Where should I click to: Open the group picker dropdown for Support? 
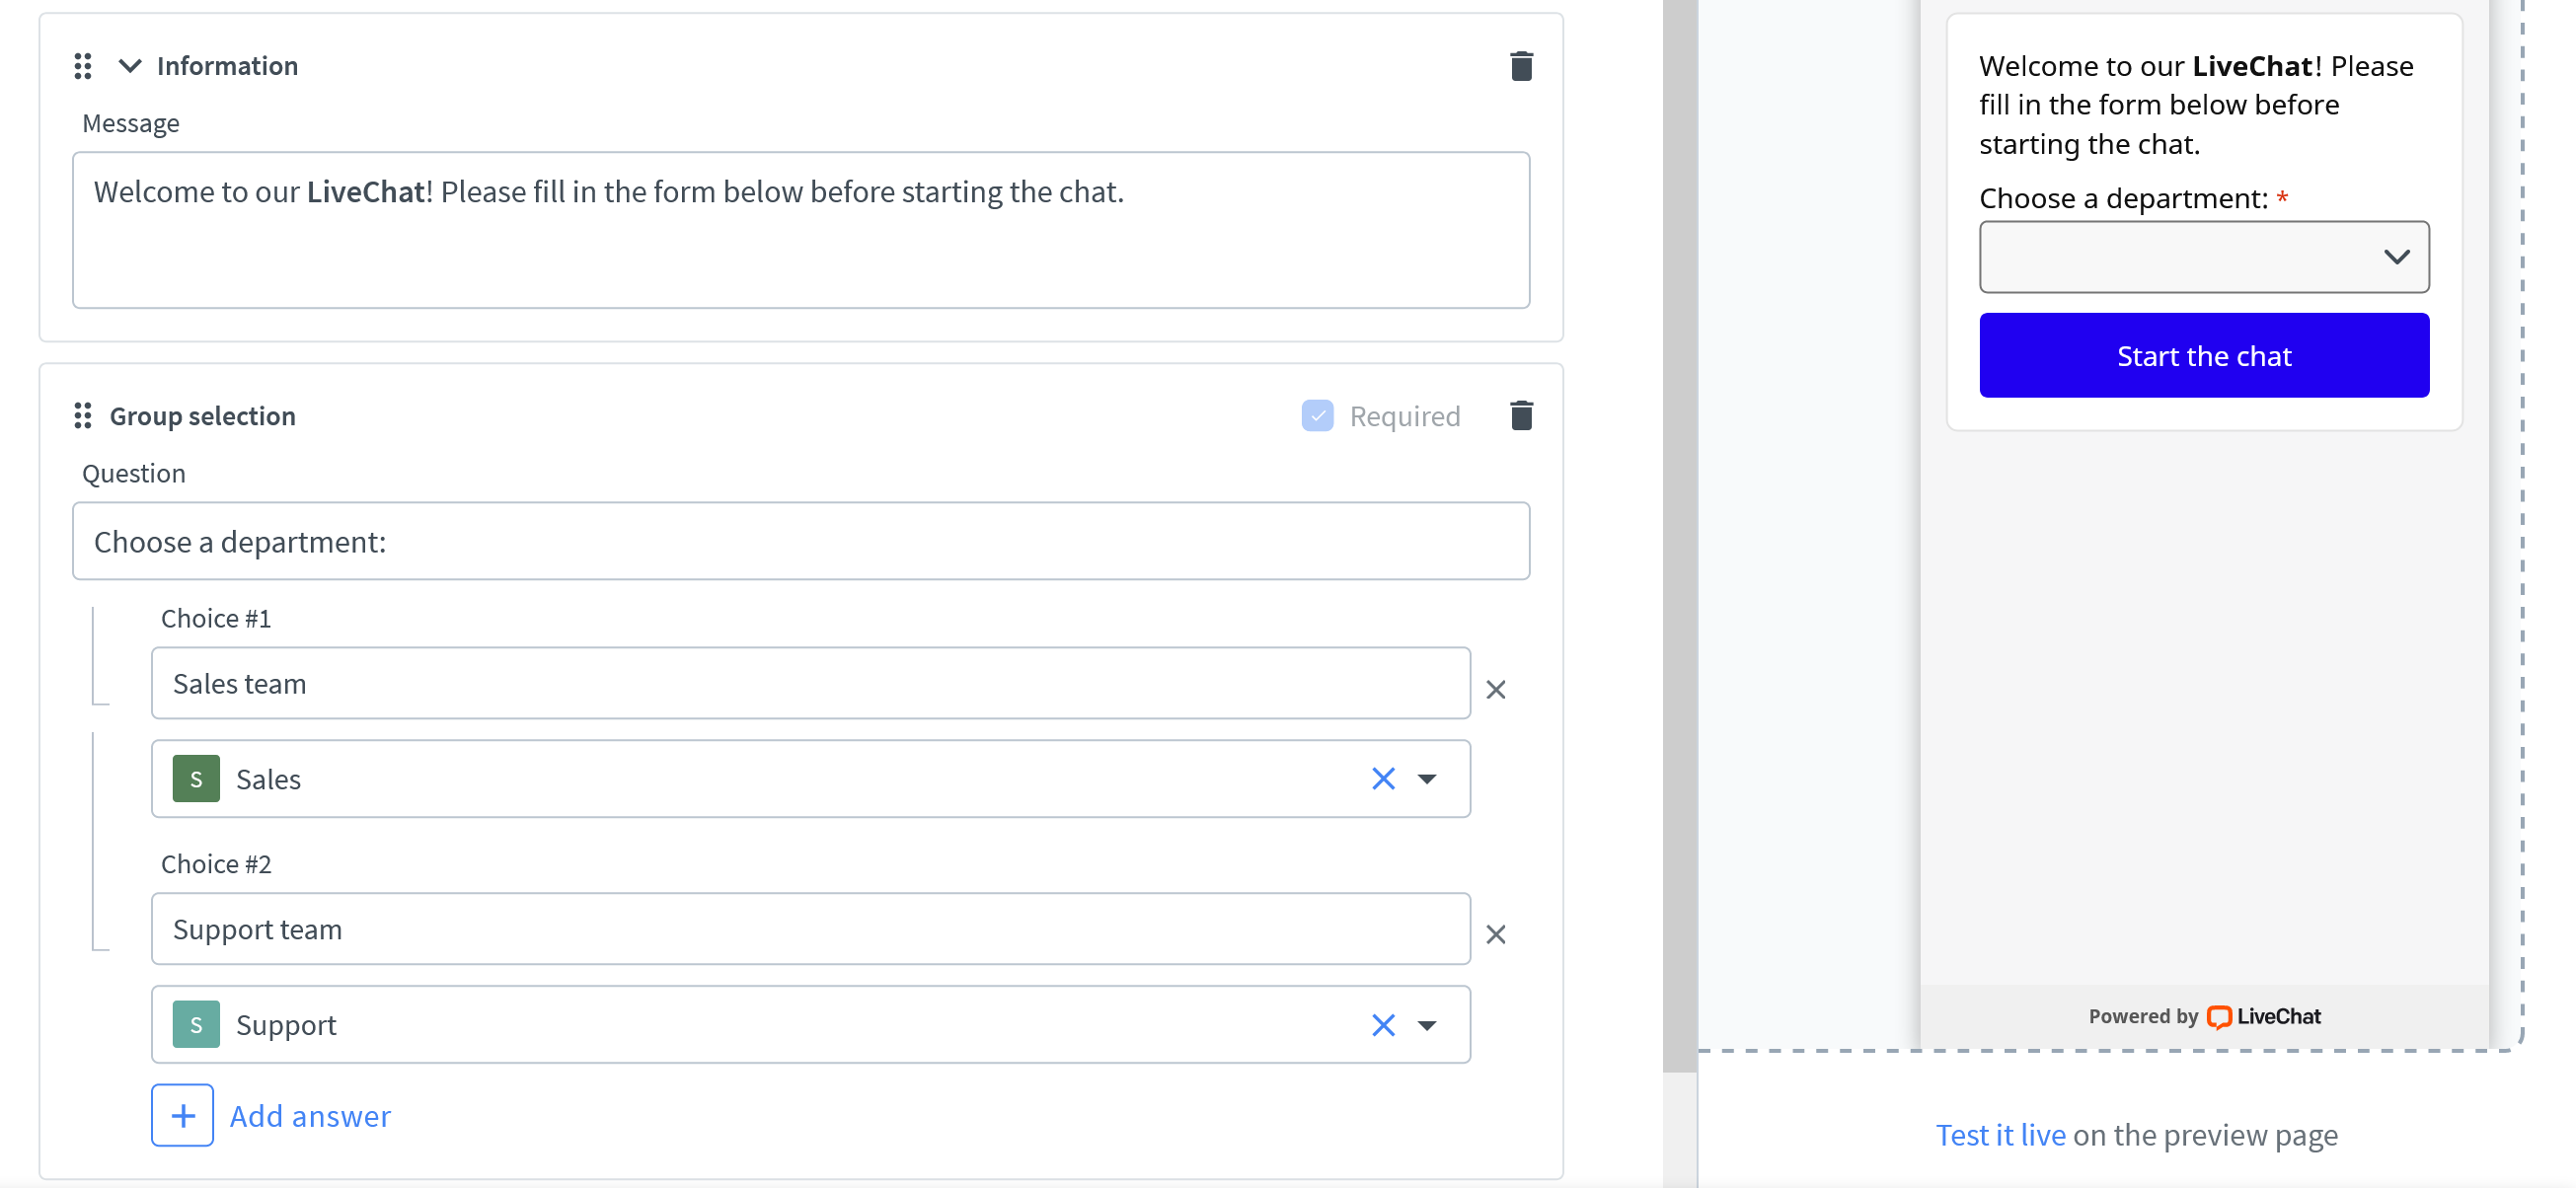[1428, 1024]
